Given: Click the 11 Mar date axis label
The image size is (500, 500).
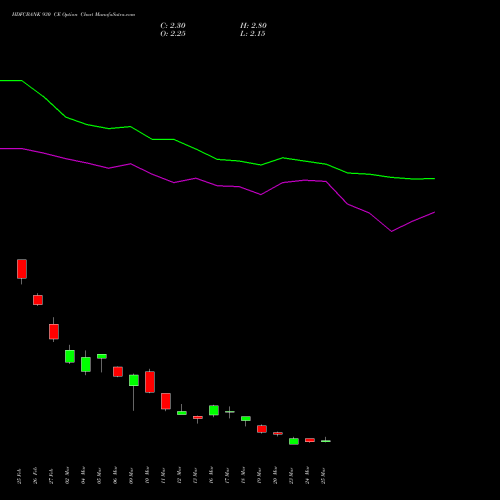Looking at the screenshot, I should point(163,475).
